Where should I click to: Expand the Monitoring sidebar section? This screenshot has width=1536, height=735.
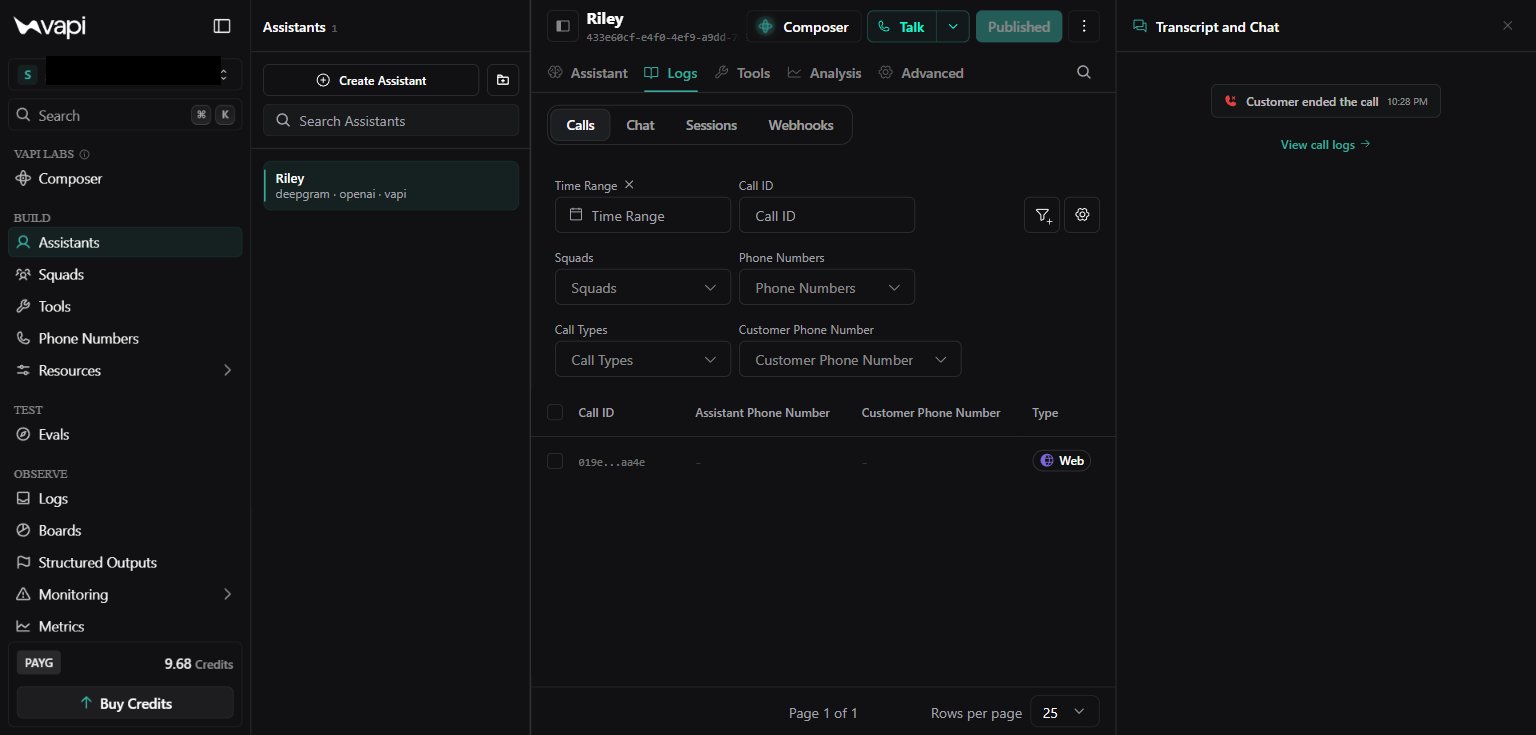[x=125, y=594]
